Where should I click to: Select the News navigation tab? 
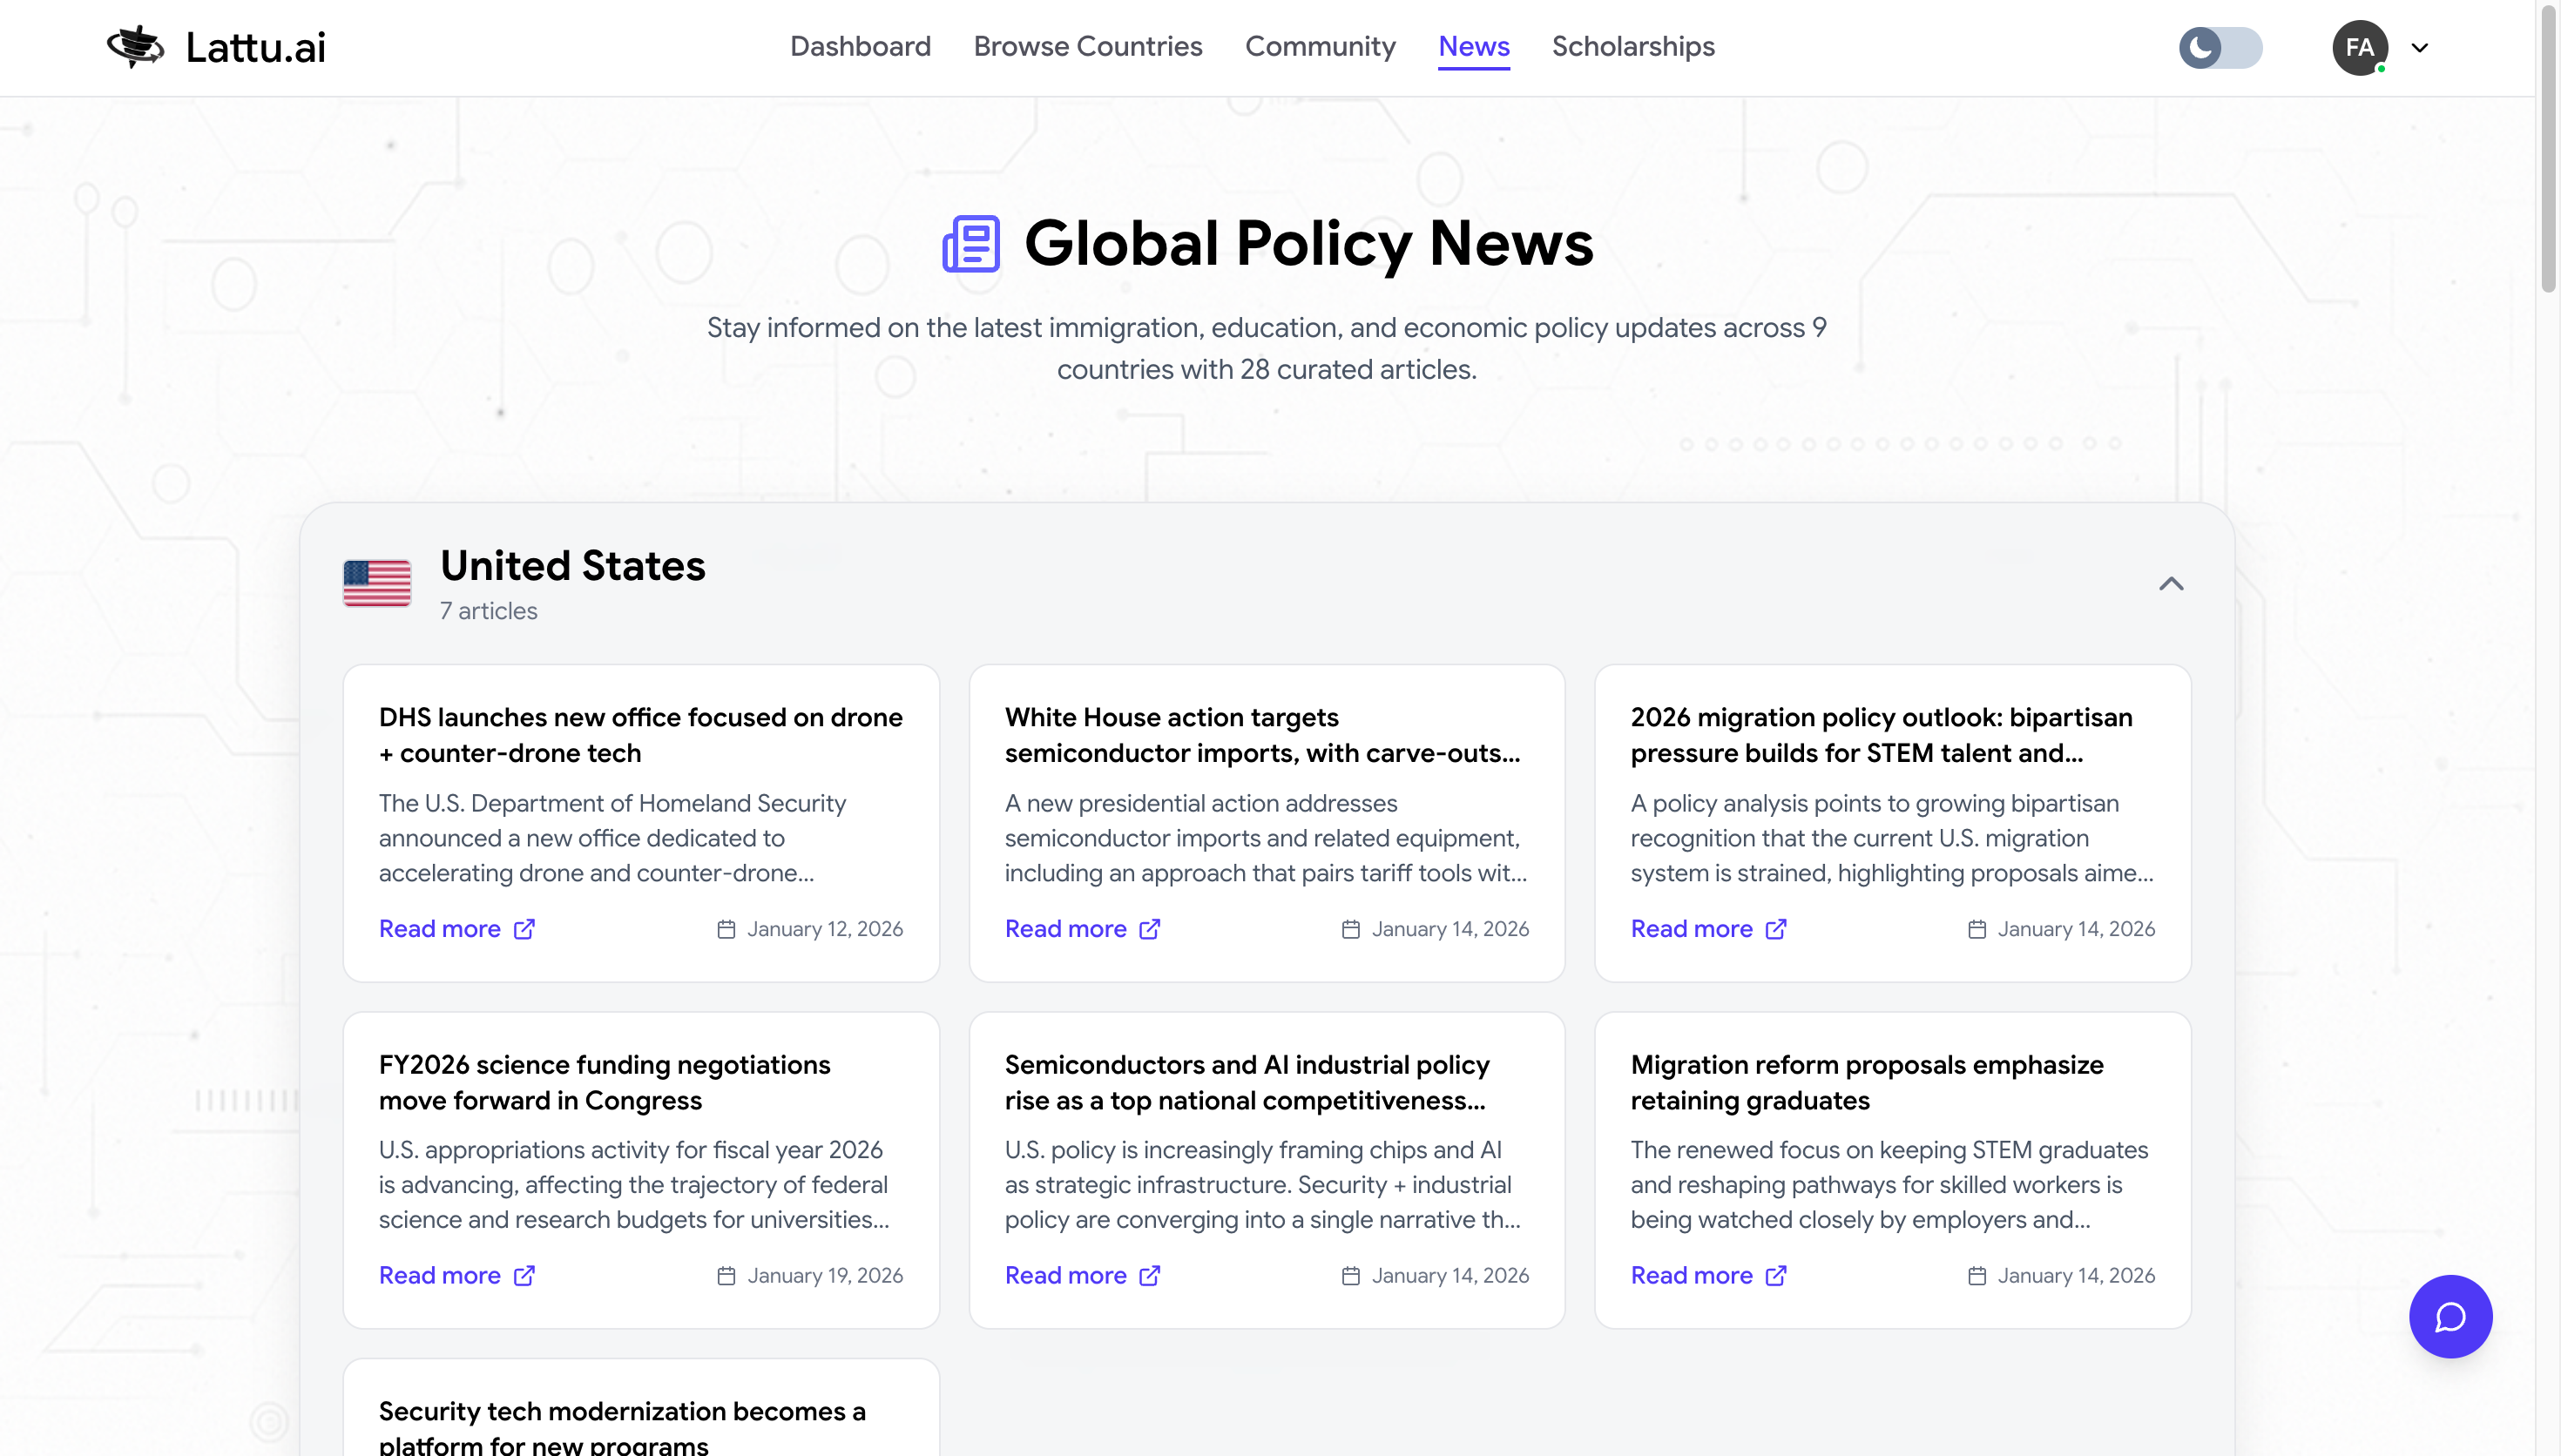click(1473, 46)
